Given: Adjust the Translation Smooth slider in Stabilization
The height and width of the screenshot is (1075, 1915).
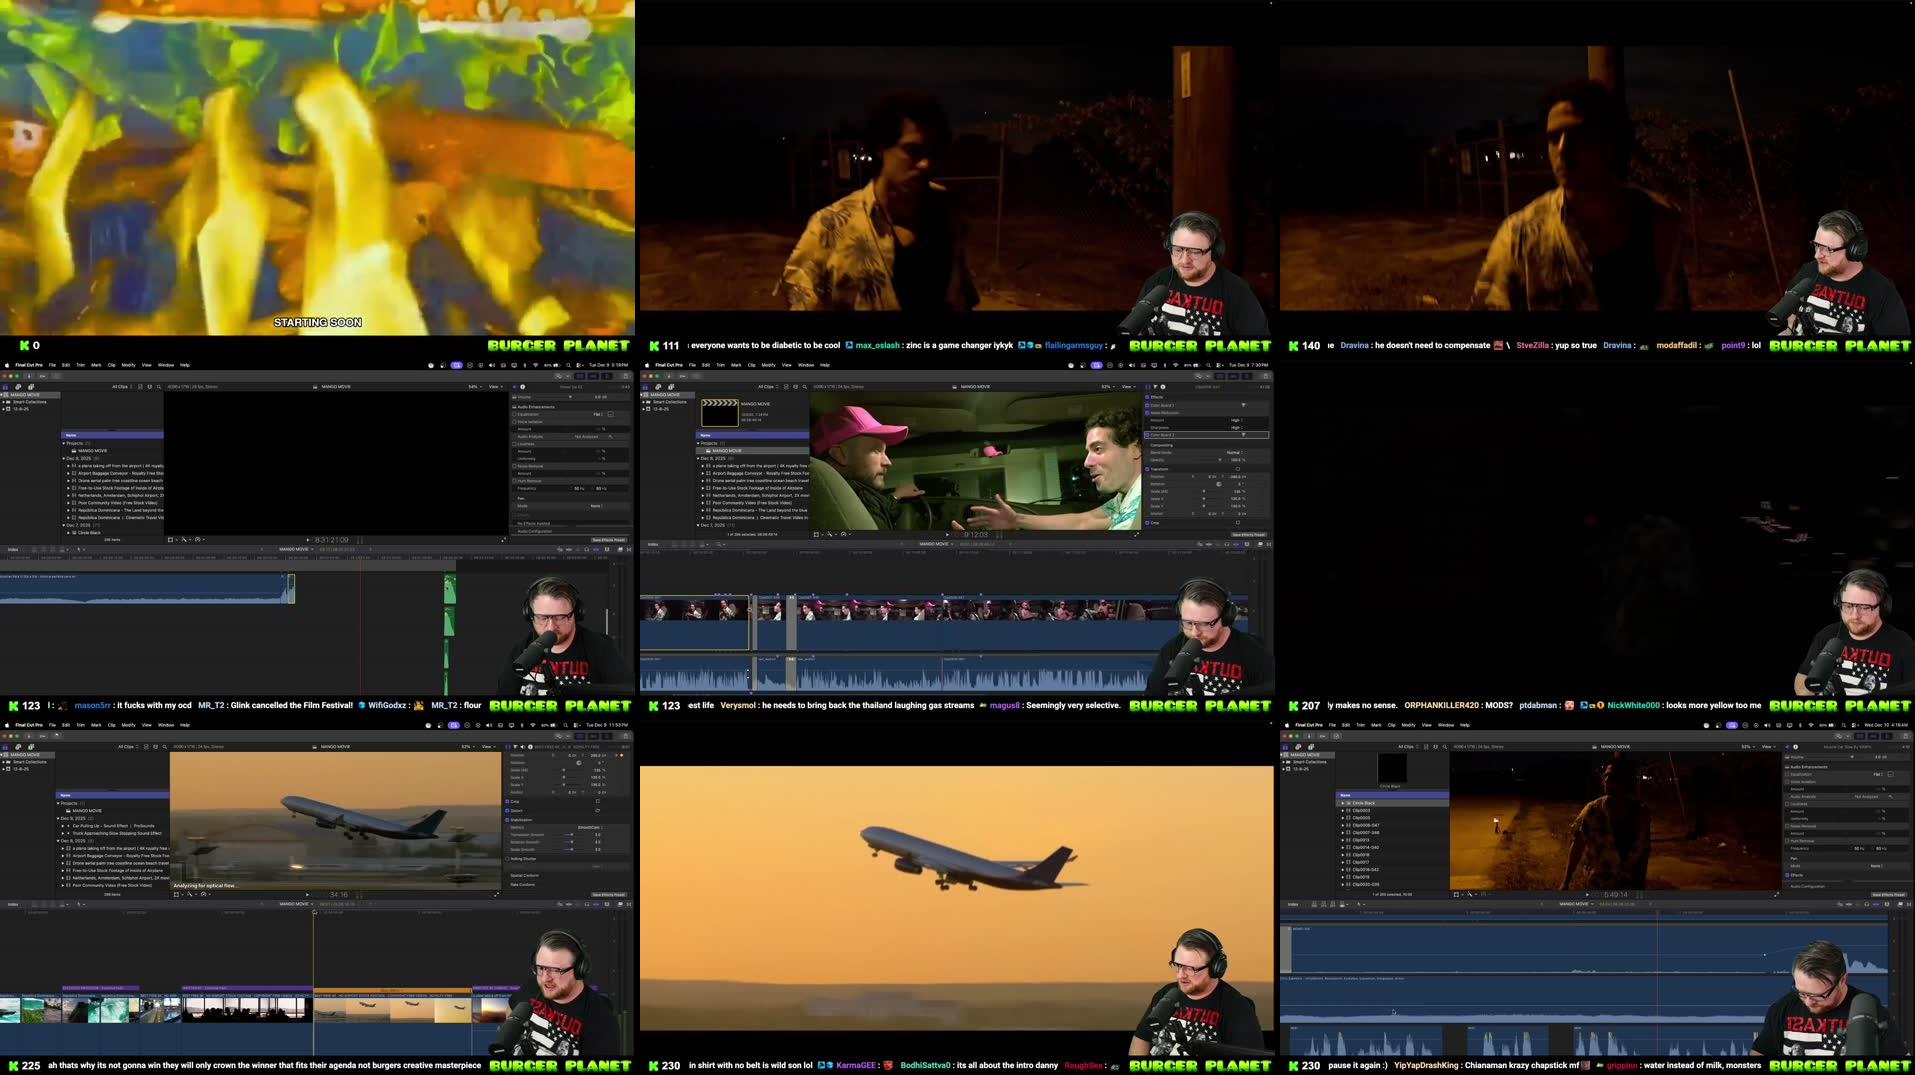Looking at the screenshot, I should (570, 835).
